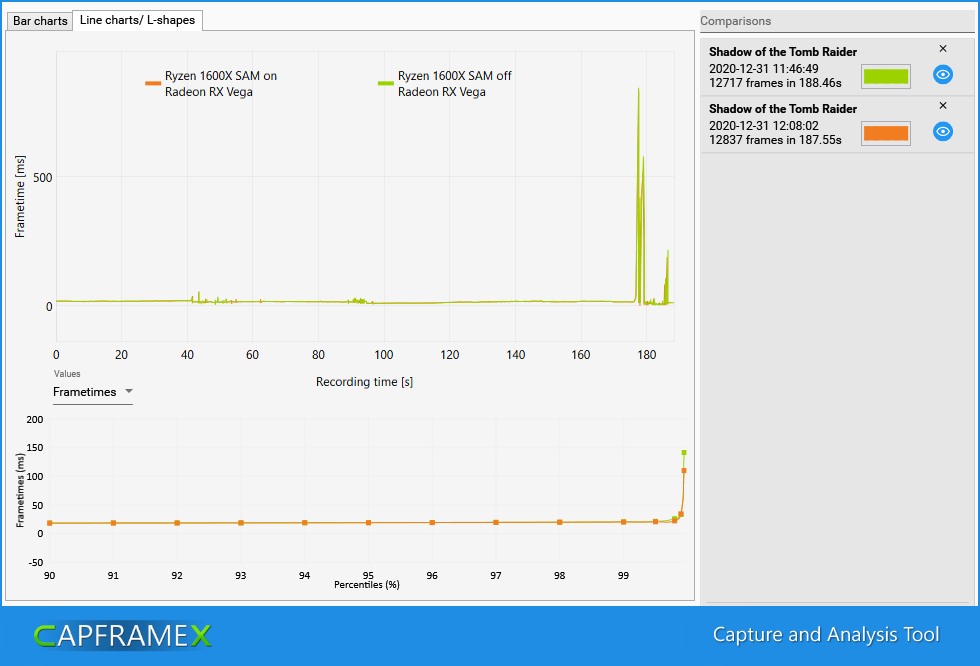
Task: Toggle visibility of the 11:46:49 recording
Action: 942,74
